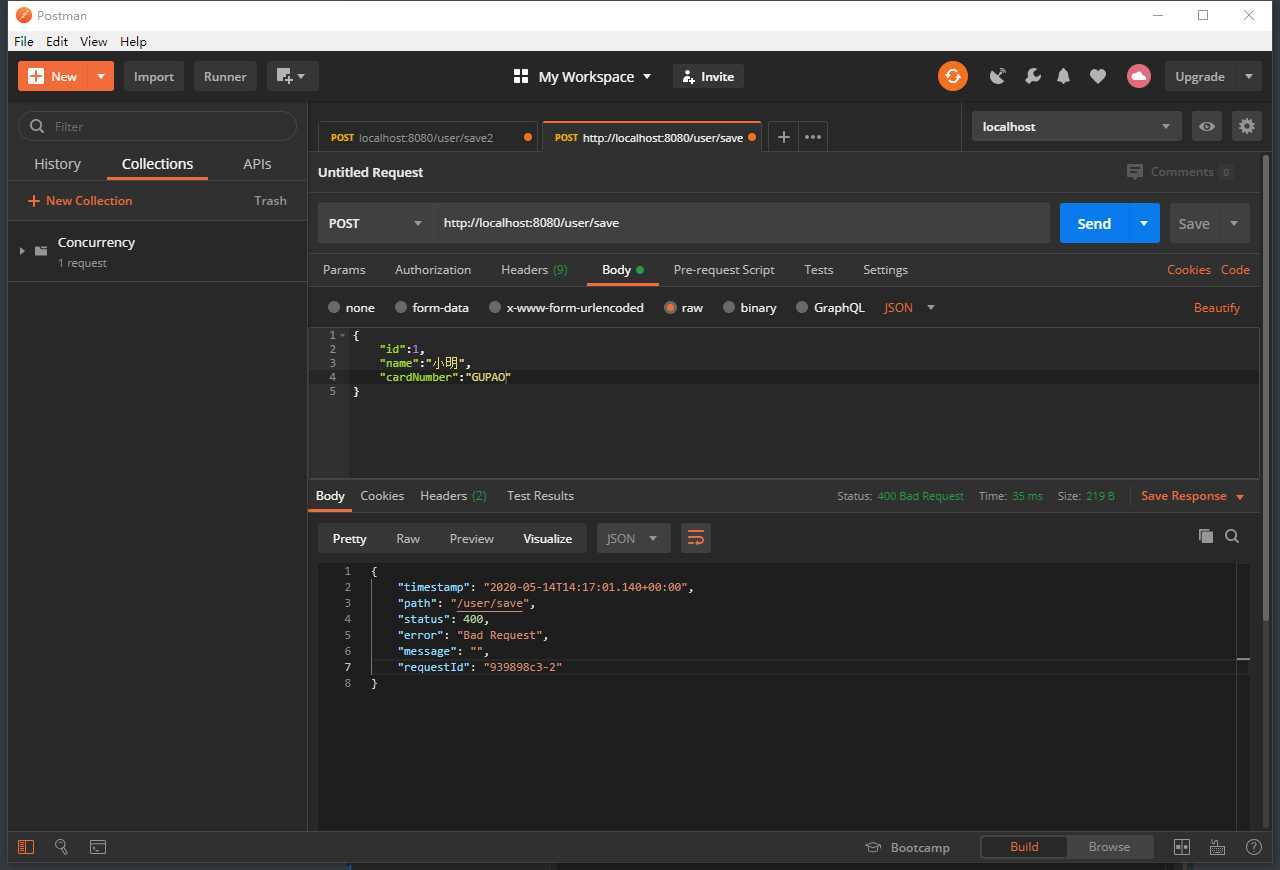This screenshot has height=870, width=1280.
Task: Open the user avatar menu
Action: pos(1138,76)
